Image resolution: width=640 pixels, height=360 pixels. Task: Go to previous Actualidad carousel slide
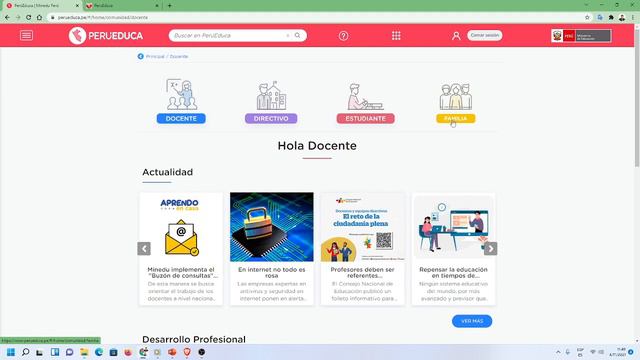click(144, 249)
